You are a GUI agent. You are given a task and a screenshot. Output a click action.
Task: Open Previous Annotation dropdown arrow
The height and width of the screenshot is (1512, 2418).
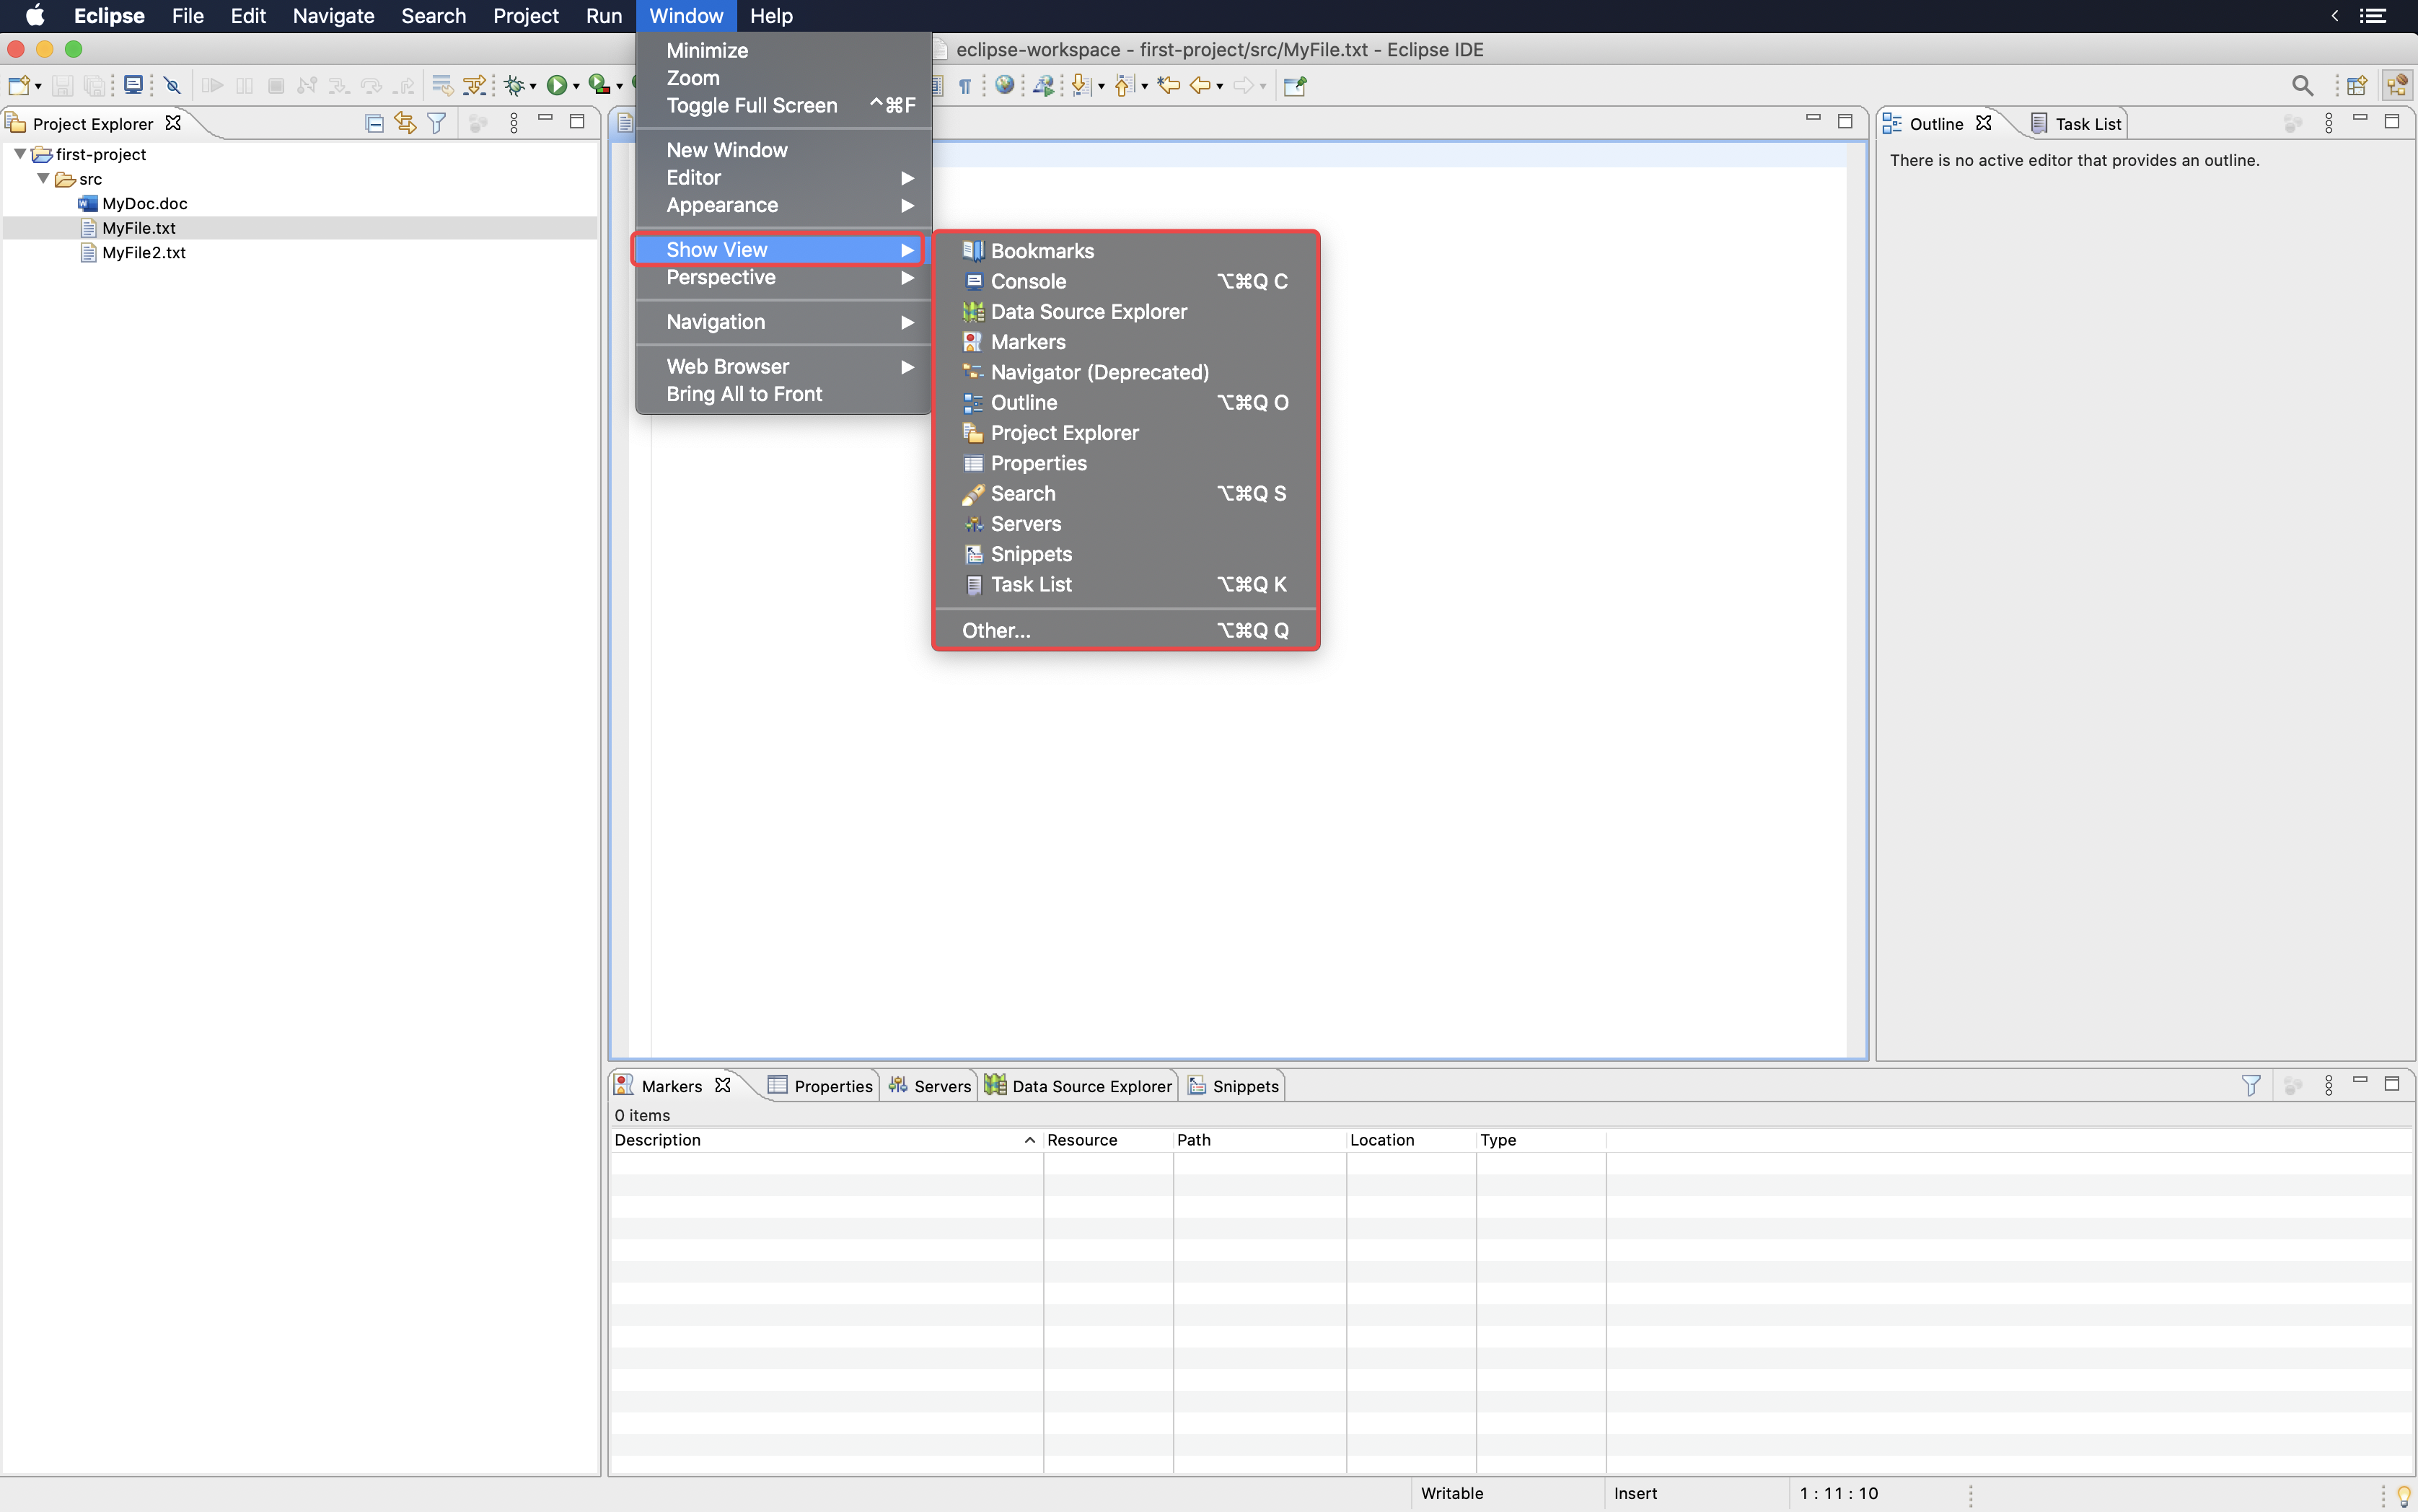[1144, 87]
